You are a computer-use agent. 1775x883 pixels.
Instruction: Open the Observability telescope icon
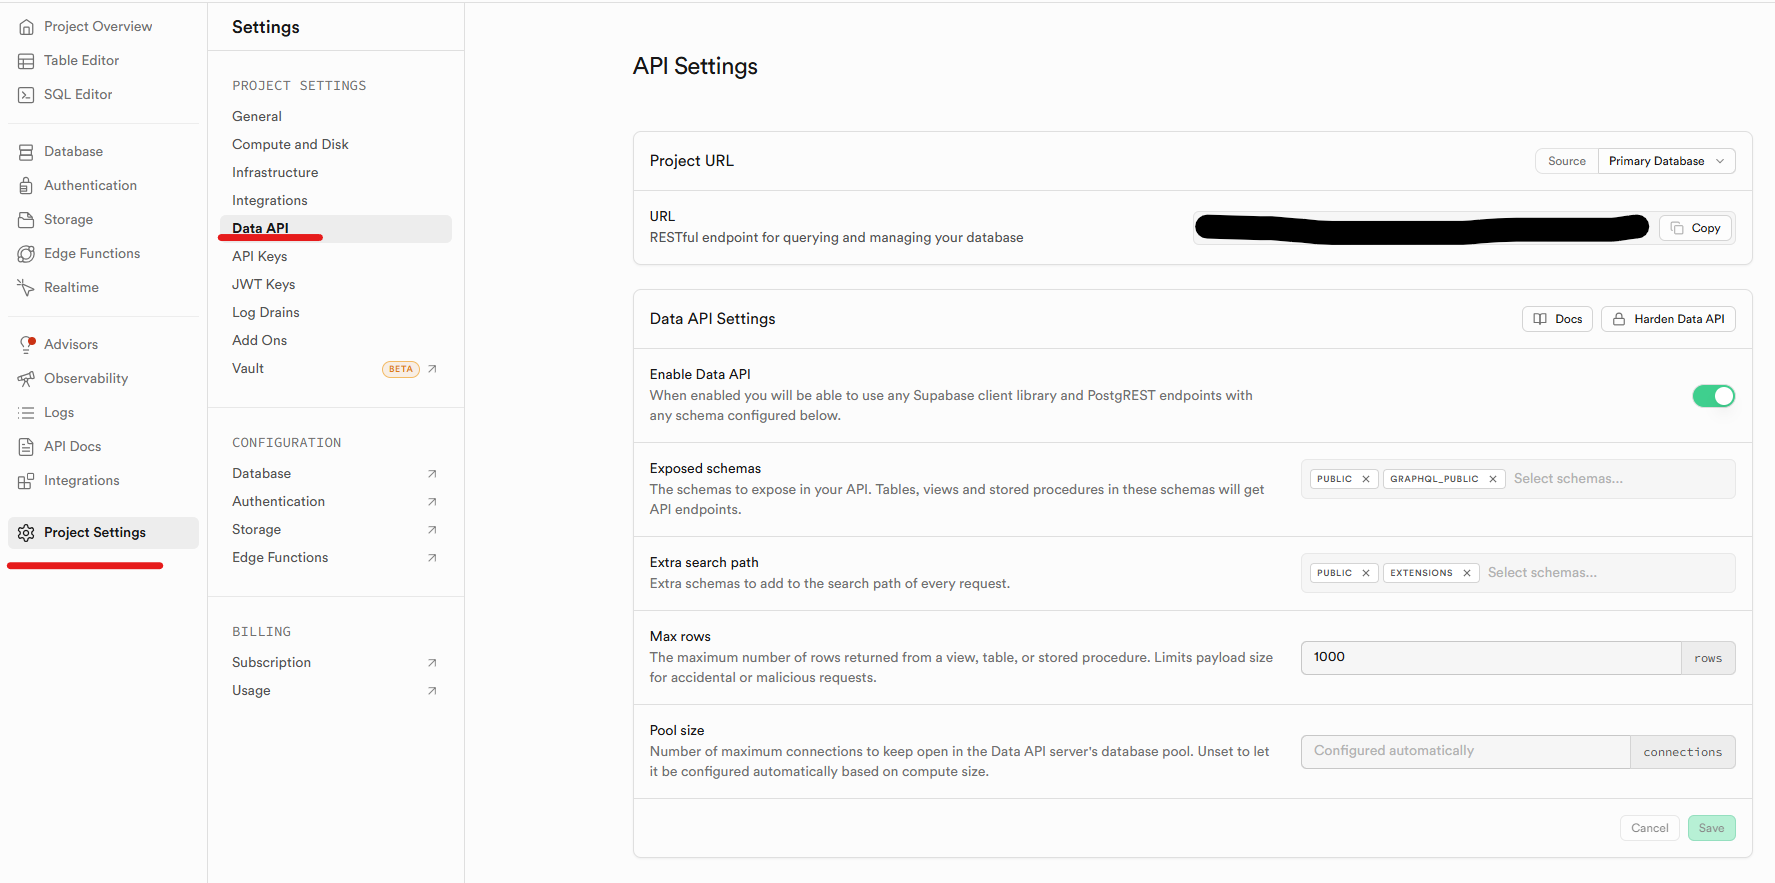[x=26, y=379]
